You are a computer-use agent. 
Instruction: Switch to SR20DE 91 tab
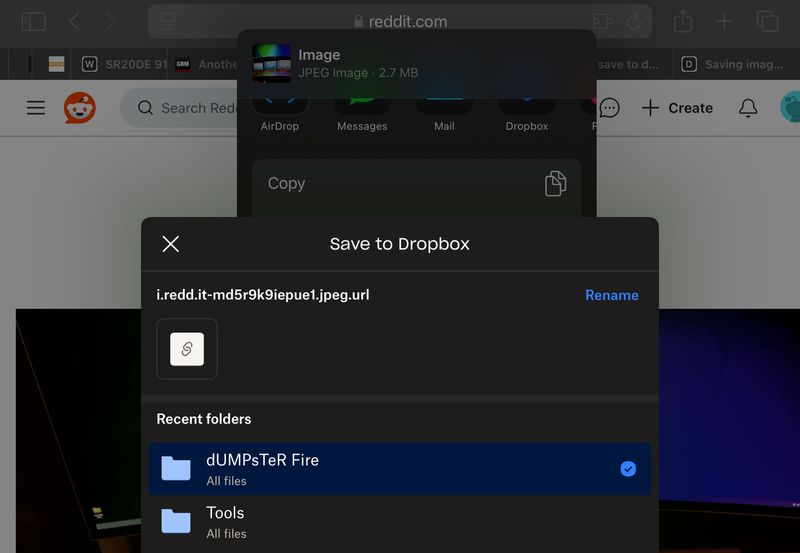pos(124,64)
